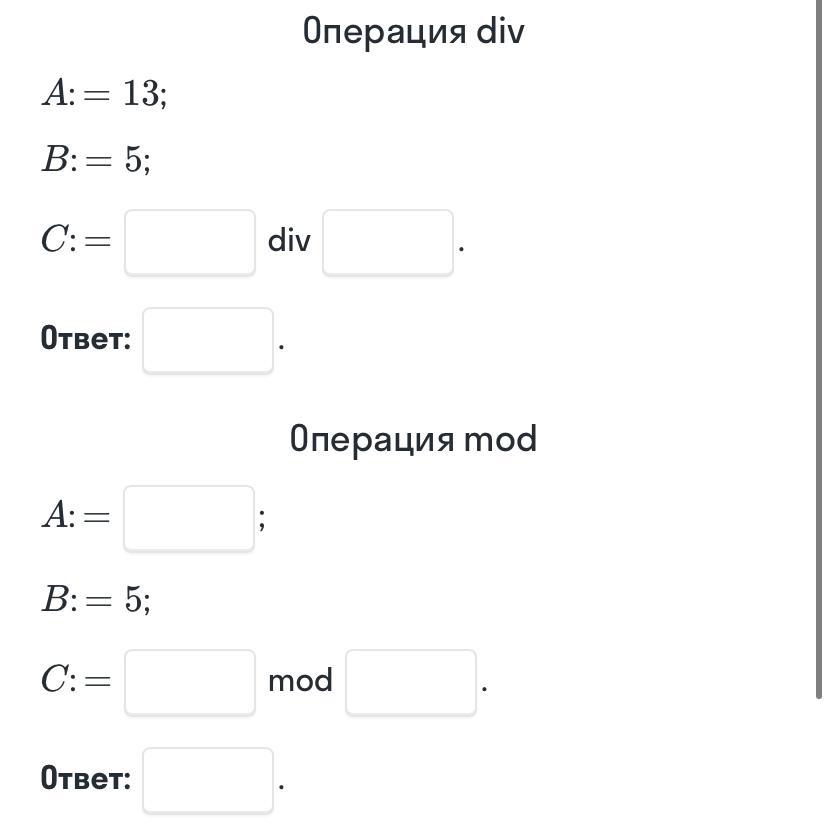Click the heading Операция mod
828x828 pixels.
413,439
